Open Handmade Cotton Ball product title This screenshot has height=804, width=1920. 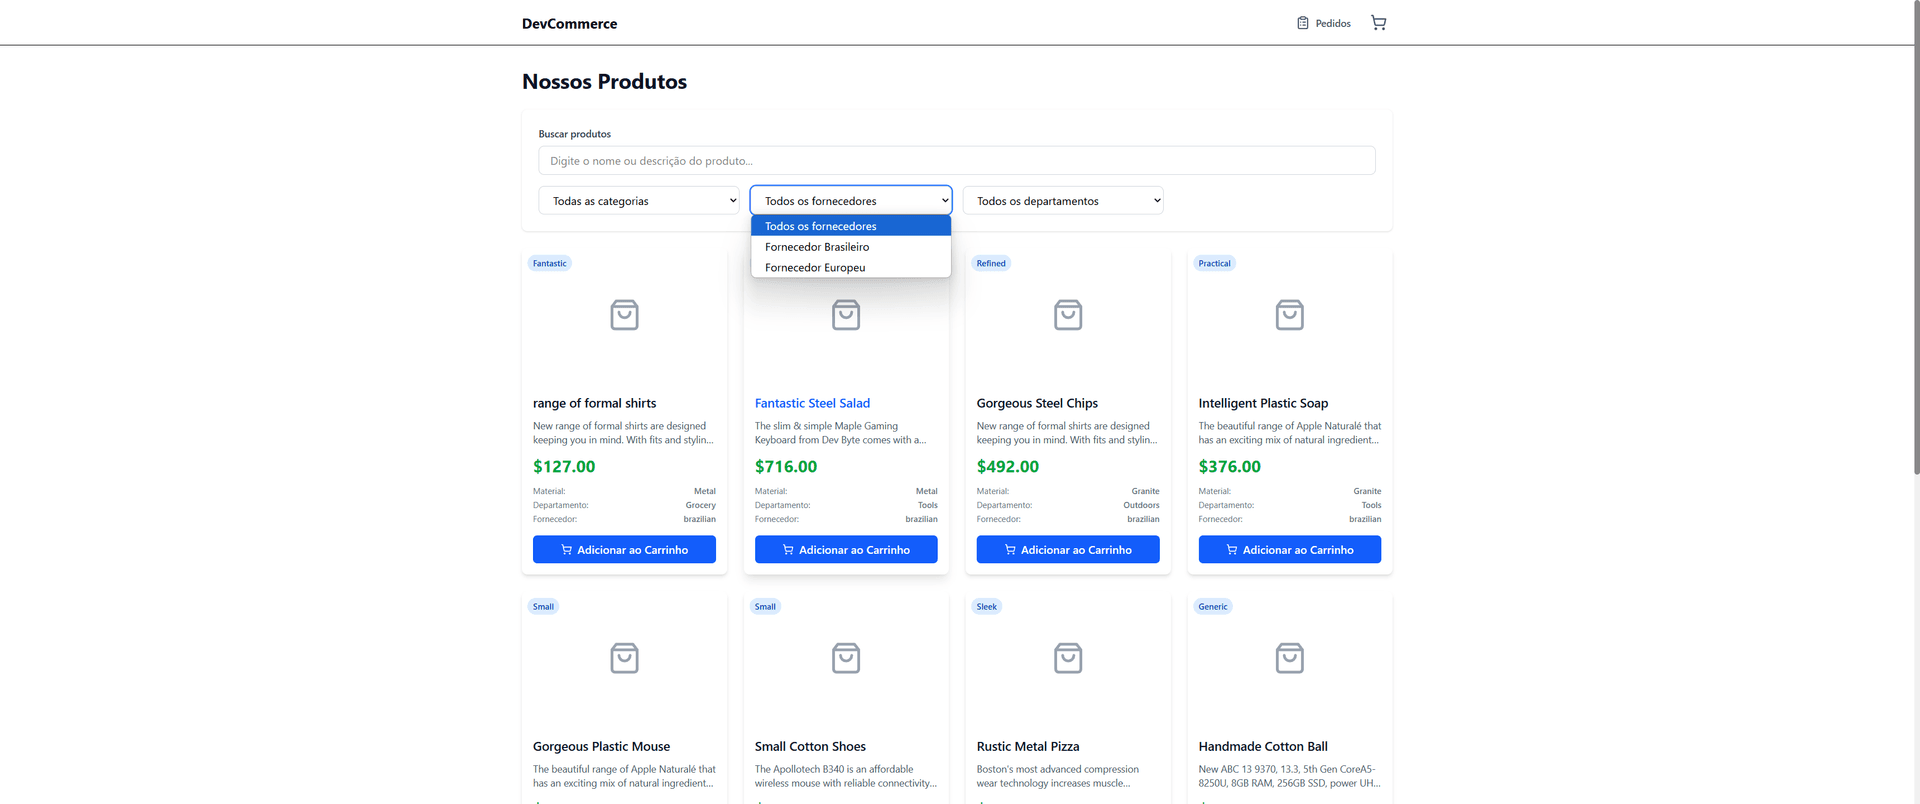tap(1263, 746)
